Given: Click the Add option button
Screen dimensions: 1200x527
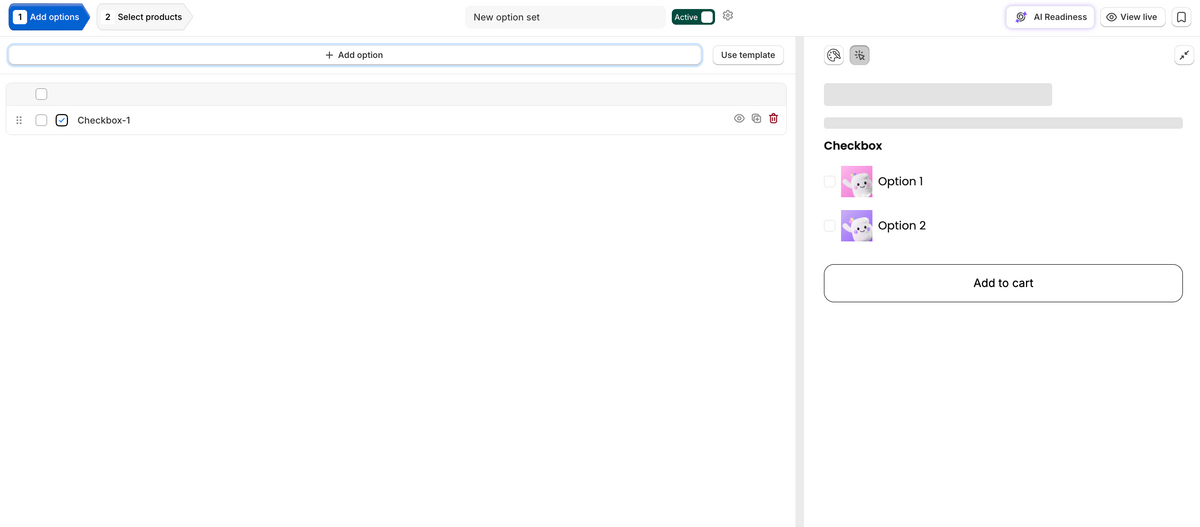Looking at the screenshot, I should click(355, 55).
